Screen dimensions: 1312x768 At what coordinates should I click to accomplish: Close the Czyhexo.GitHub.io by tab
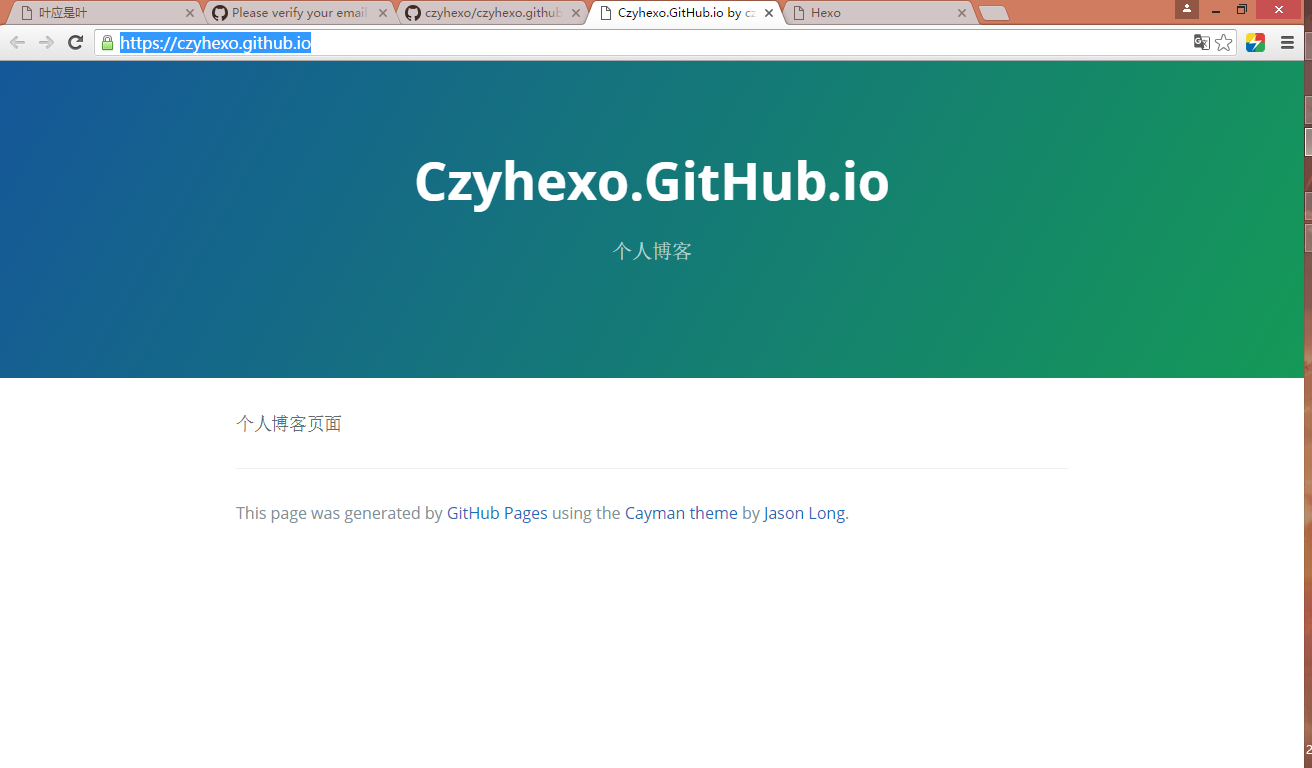[x=769, y=14]
